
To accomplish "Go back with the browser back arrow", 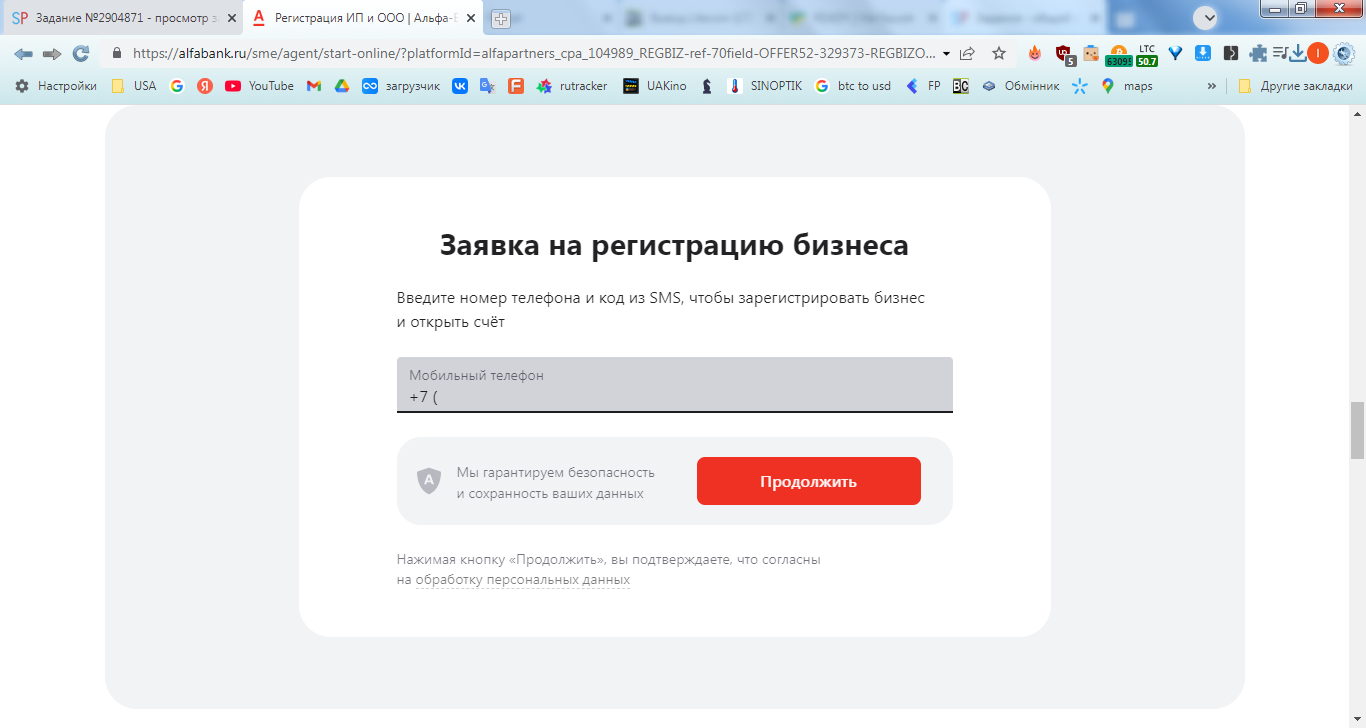I will click(22, 53).
